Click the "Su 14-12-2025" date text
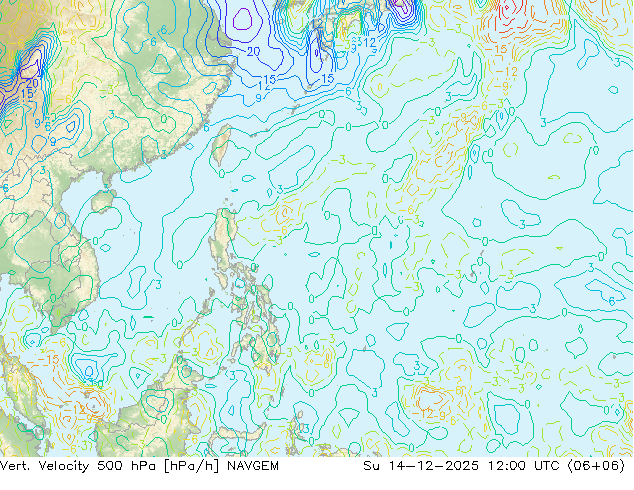 point(421,466)
